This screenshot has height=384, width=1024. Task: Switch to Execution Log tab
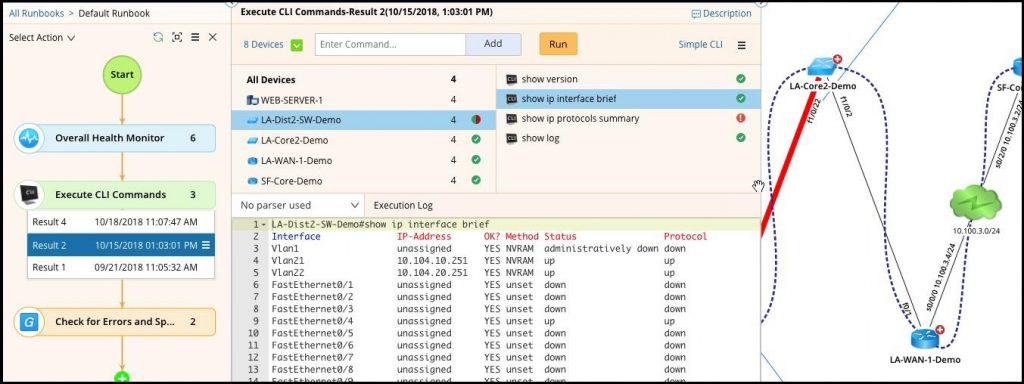coord(403,206)
